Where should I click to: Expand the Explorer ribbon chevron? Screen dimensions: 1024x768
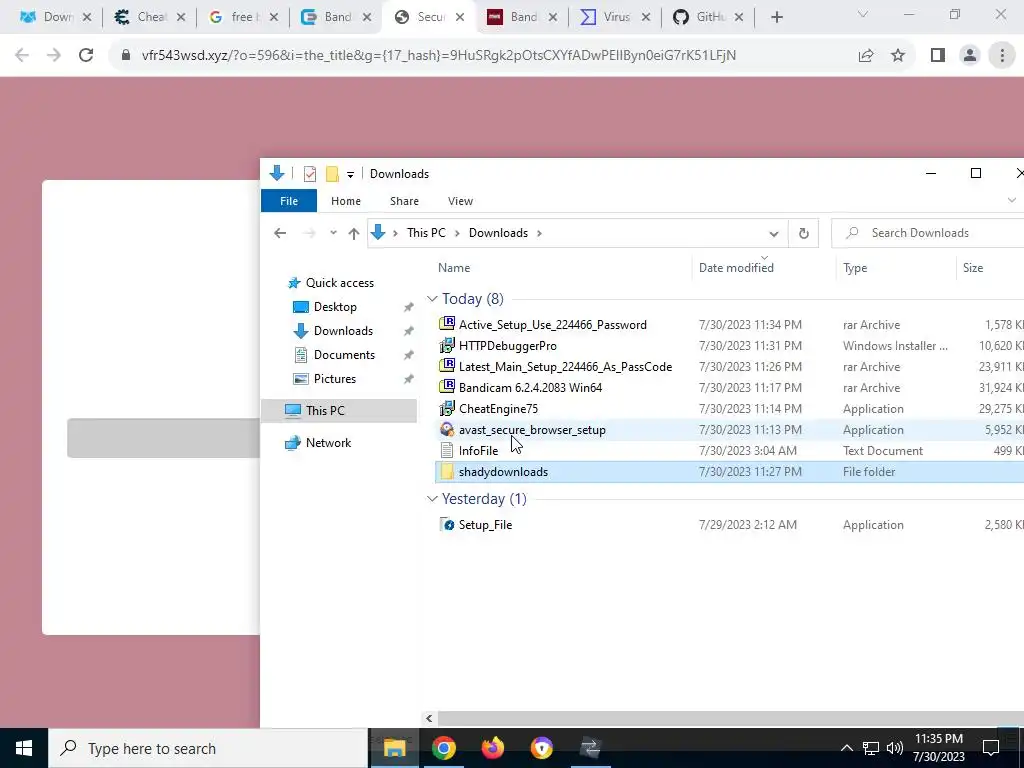[1012, 200]
